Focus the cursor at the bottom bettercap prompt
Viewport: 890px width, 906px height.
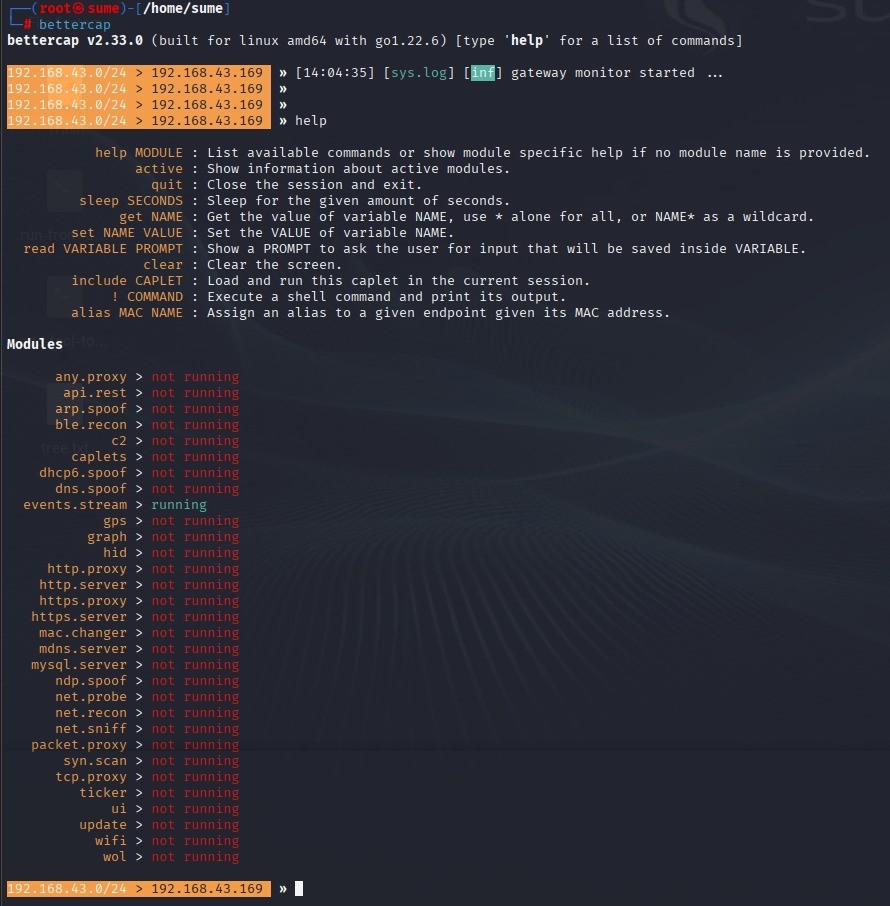click(299, 889)
